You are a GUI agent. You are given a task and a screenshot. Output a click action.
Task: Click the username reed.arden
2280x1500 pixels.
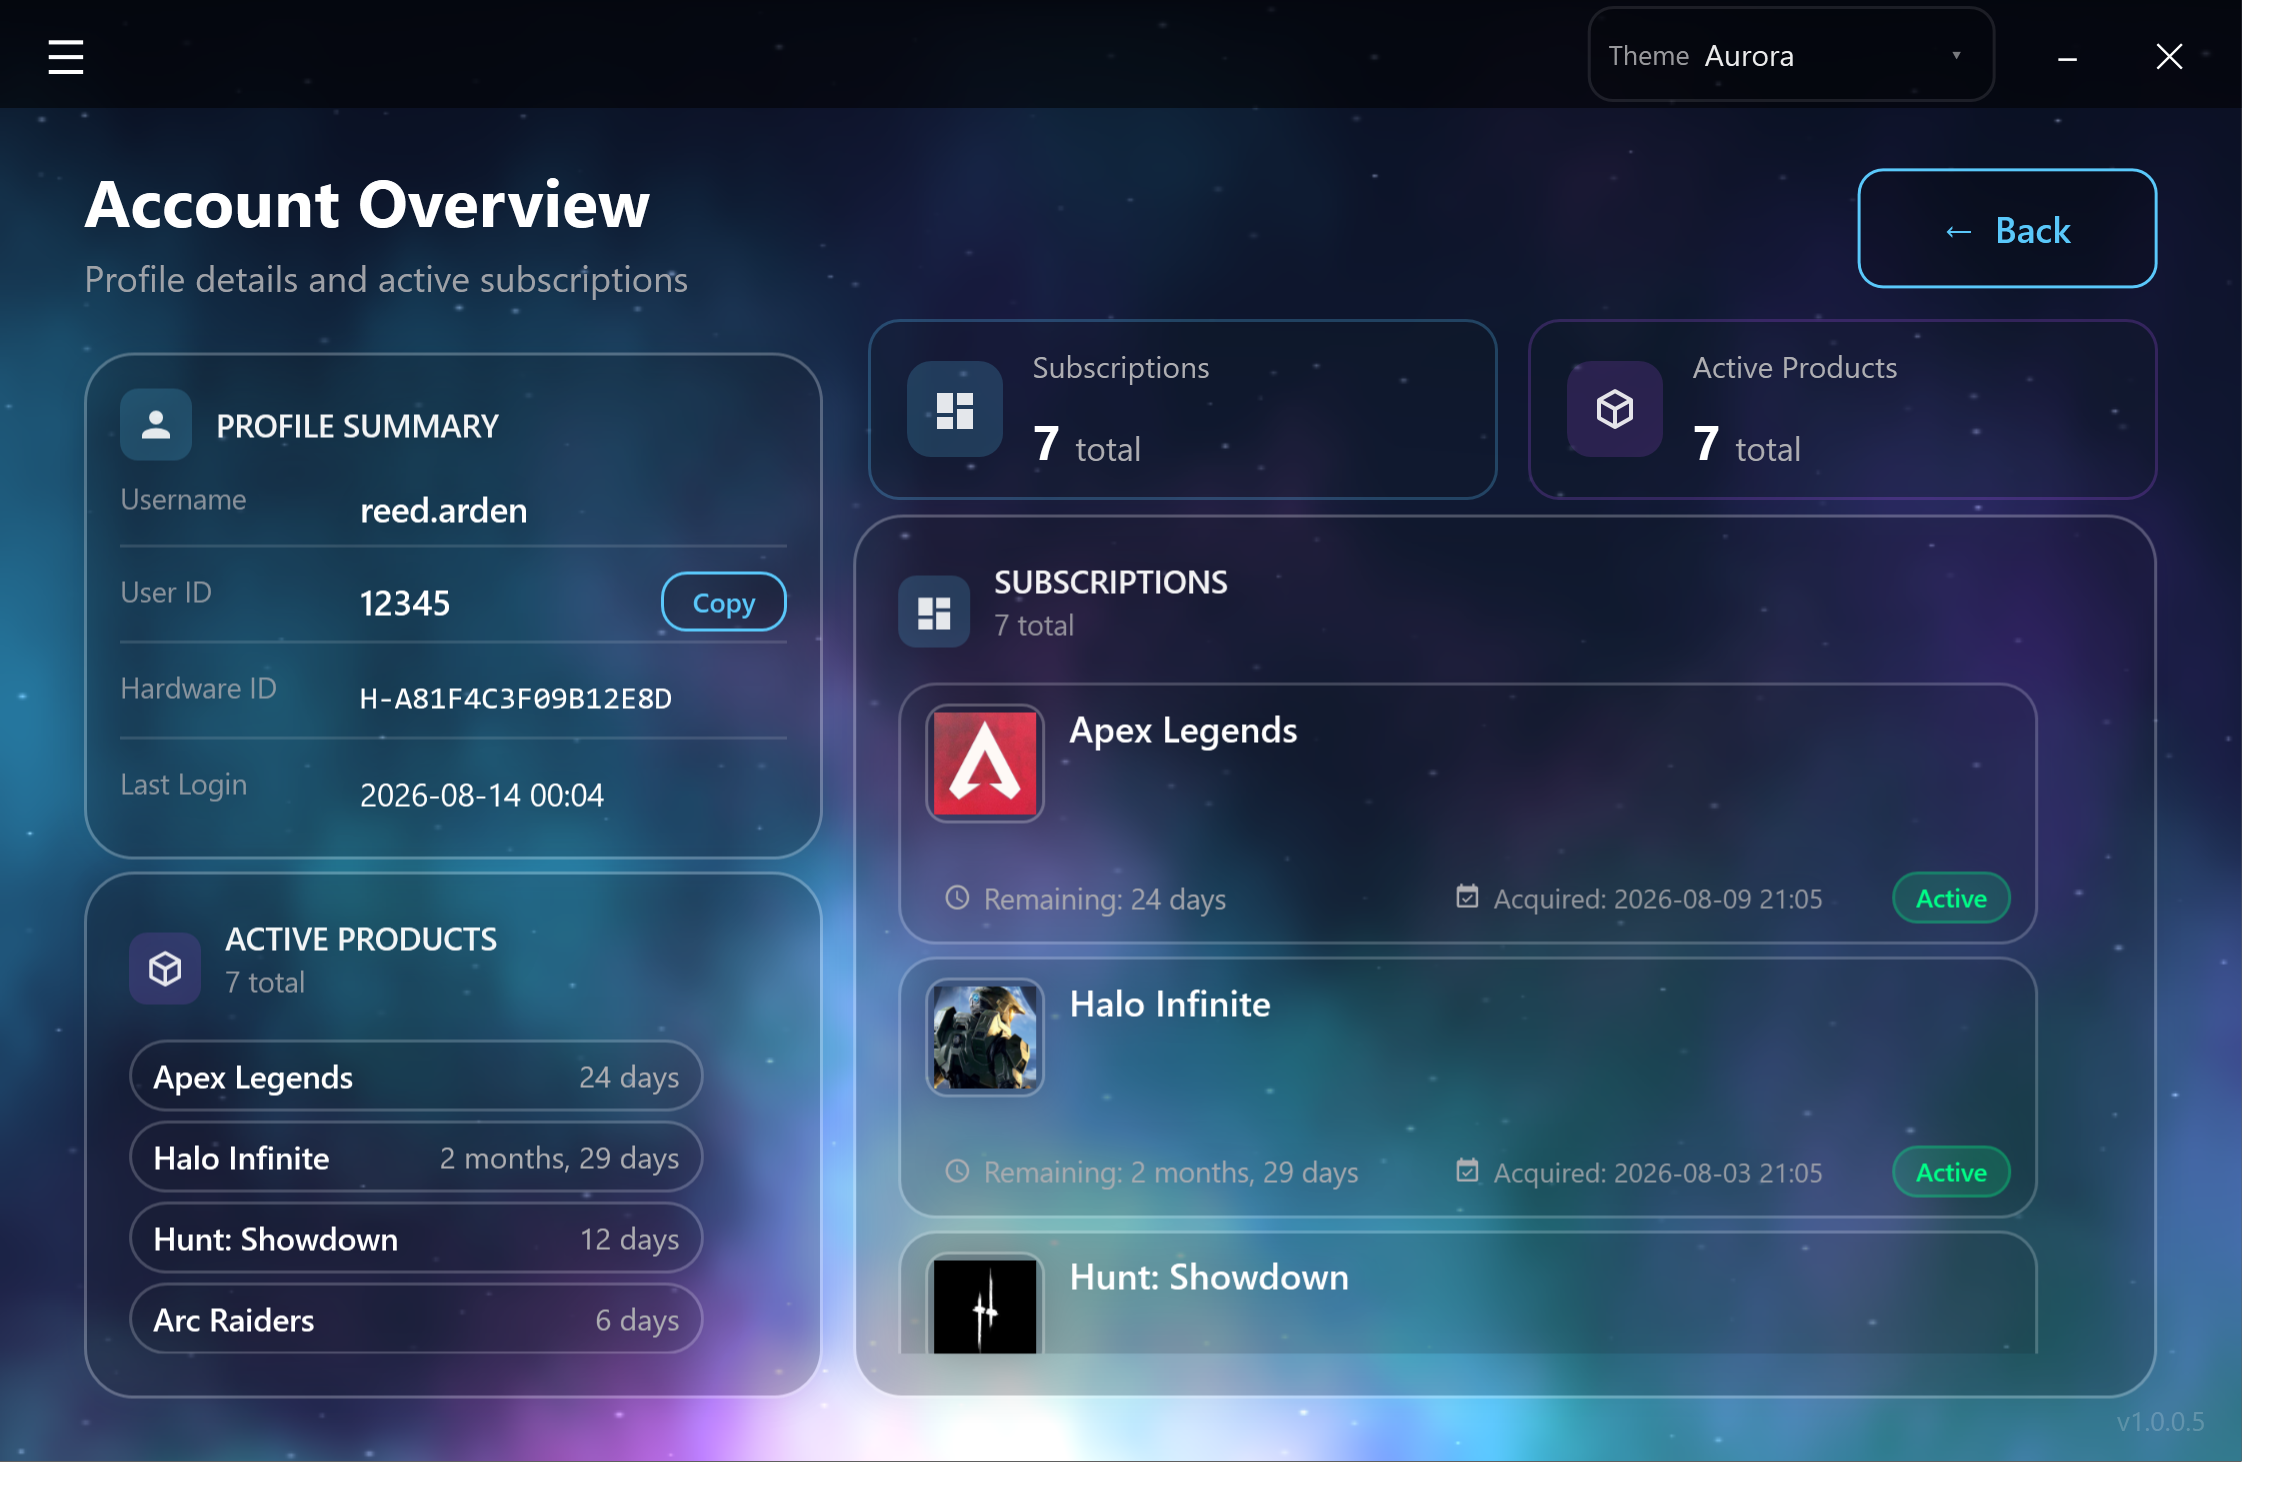pyautogui.click(x=443, y=511)
